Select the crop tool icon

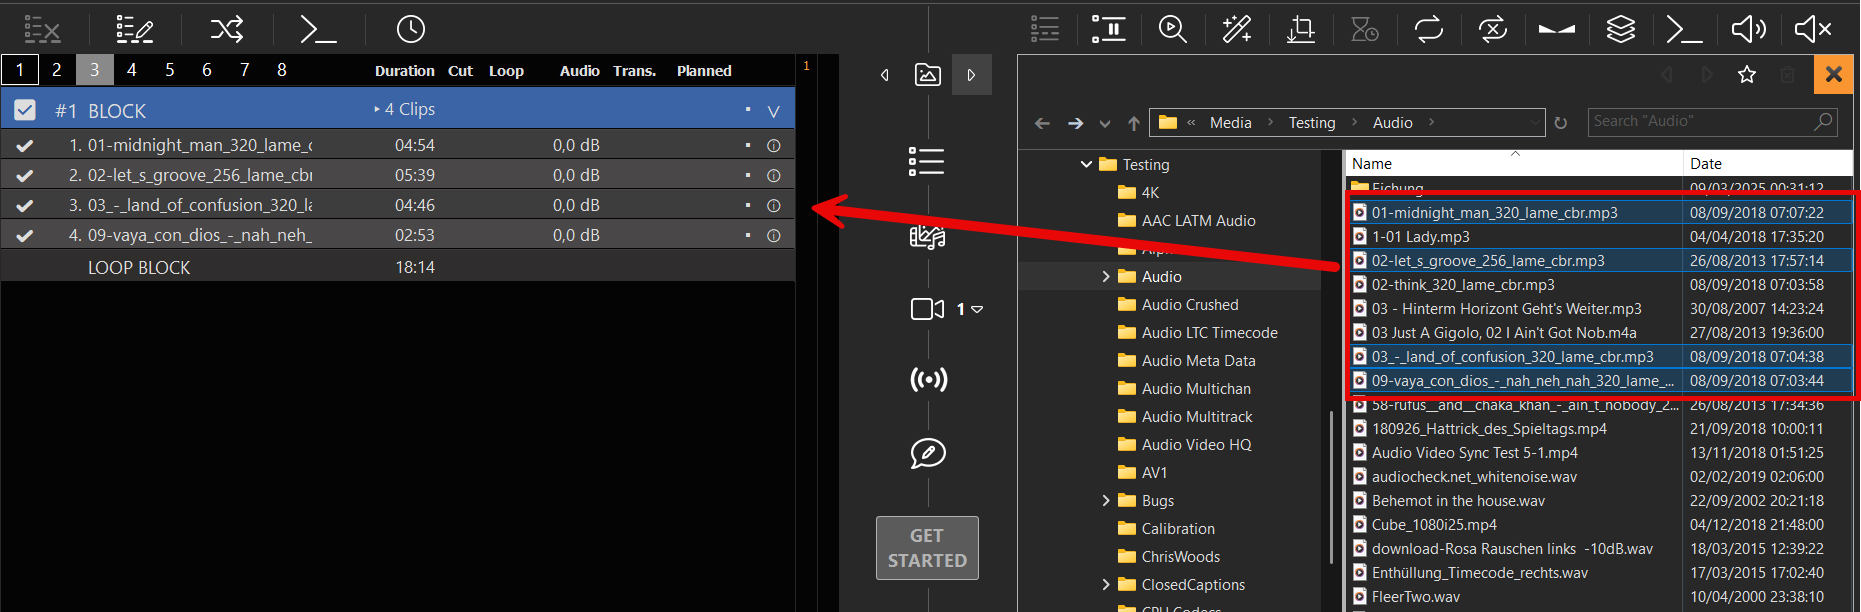click(1300, 29)
